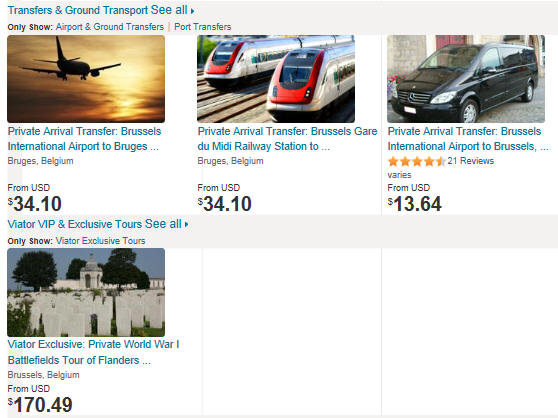Filter by Airport & Ground Transfers

110,27
